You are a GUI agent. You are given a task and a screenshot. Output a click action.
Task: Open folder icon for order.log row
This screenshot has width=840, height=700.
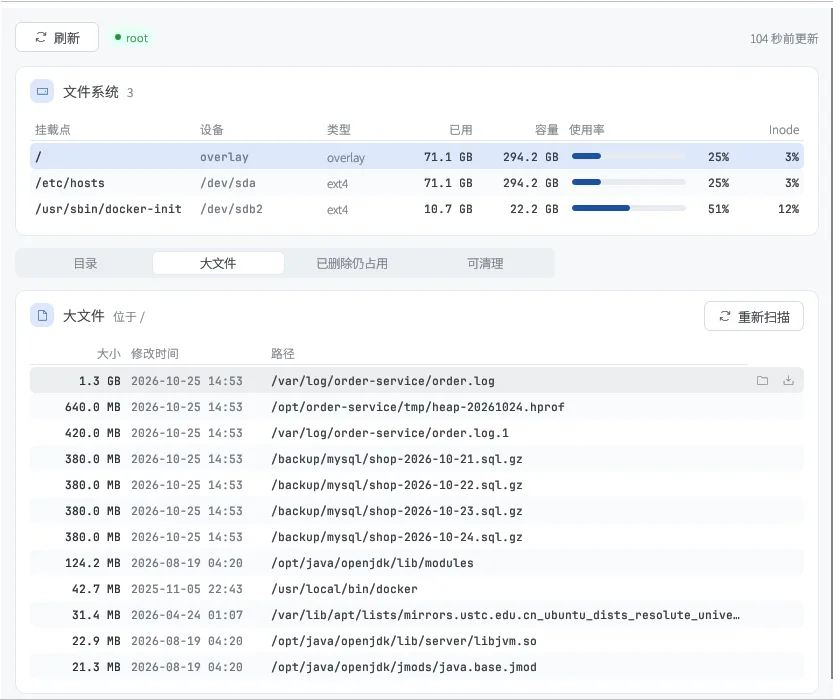click(x=762, y=381)
